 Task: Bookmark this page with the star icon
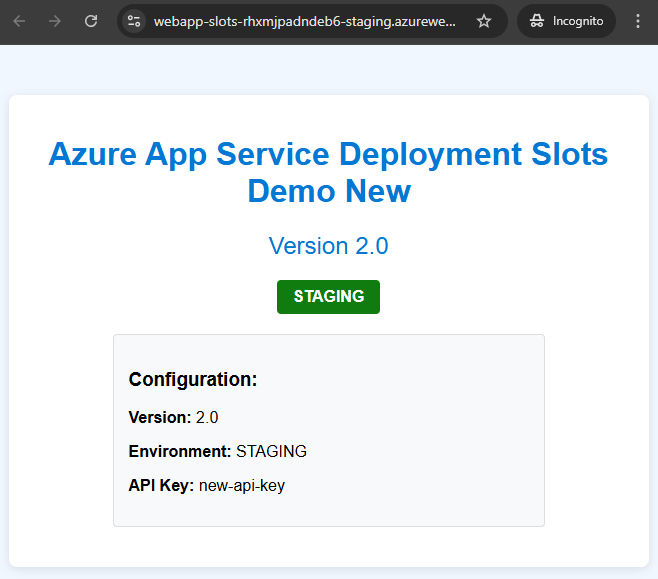(x=484, y=21)
